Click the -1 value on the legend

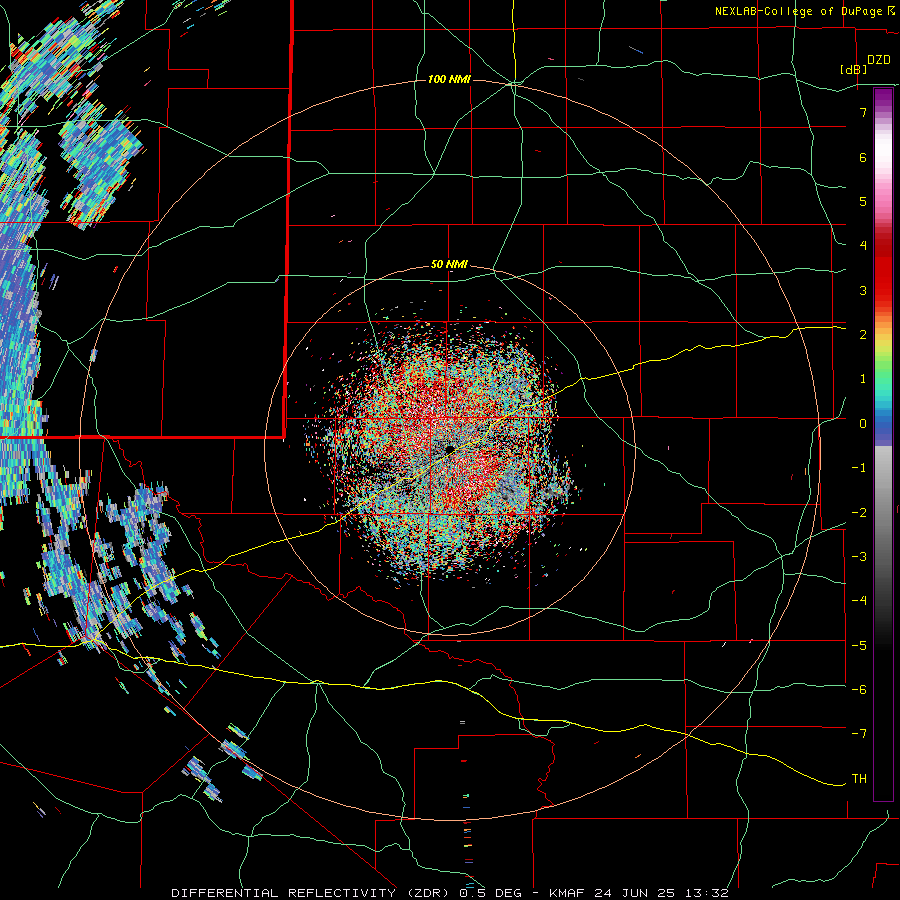coord(859,468)
